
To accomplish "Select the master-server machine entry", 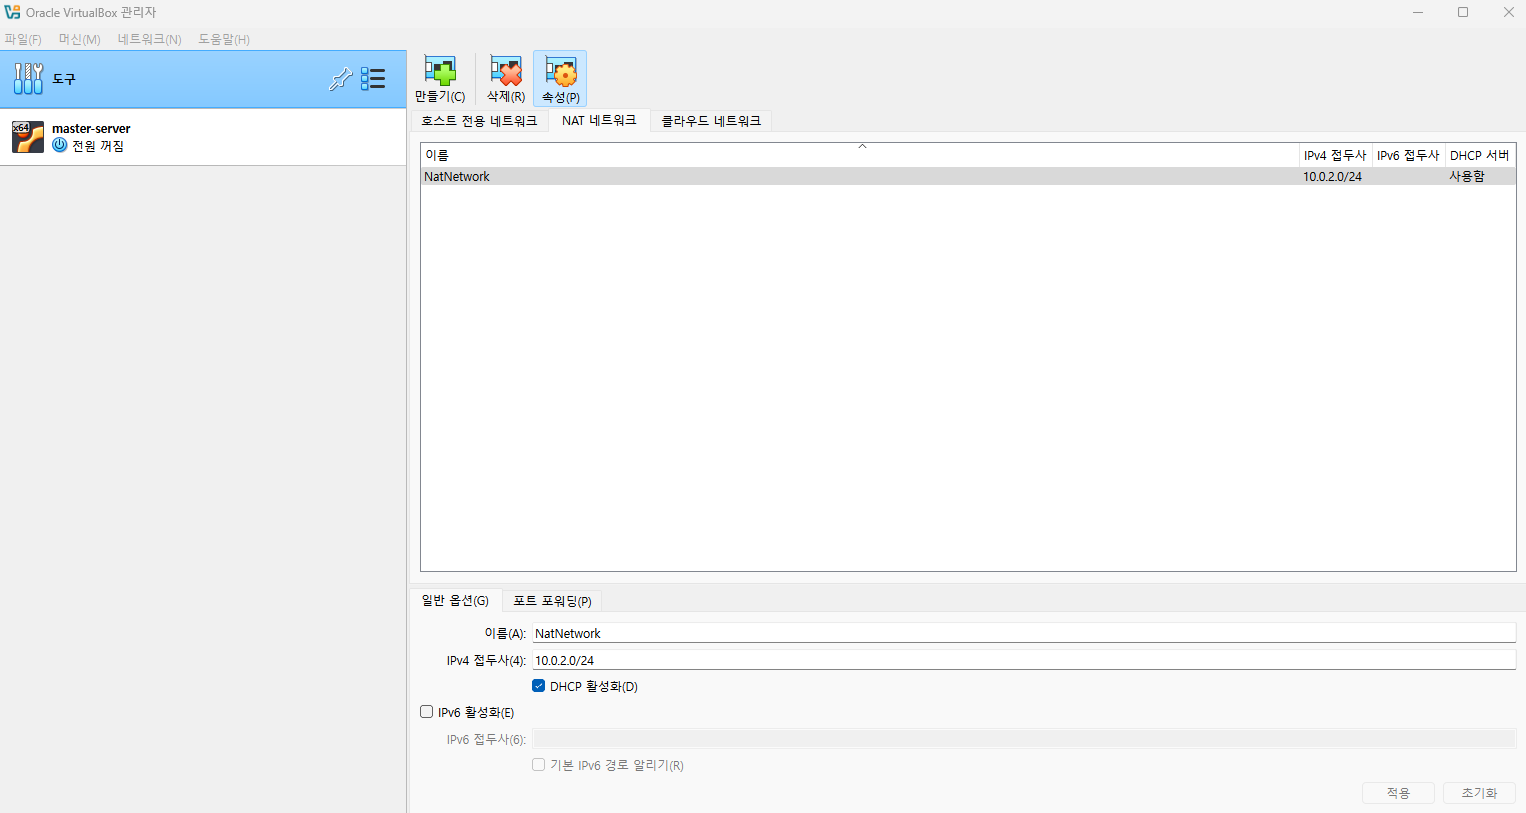I will coord(203,137).
